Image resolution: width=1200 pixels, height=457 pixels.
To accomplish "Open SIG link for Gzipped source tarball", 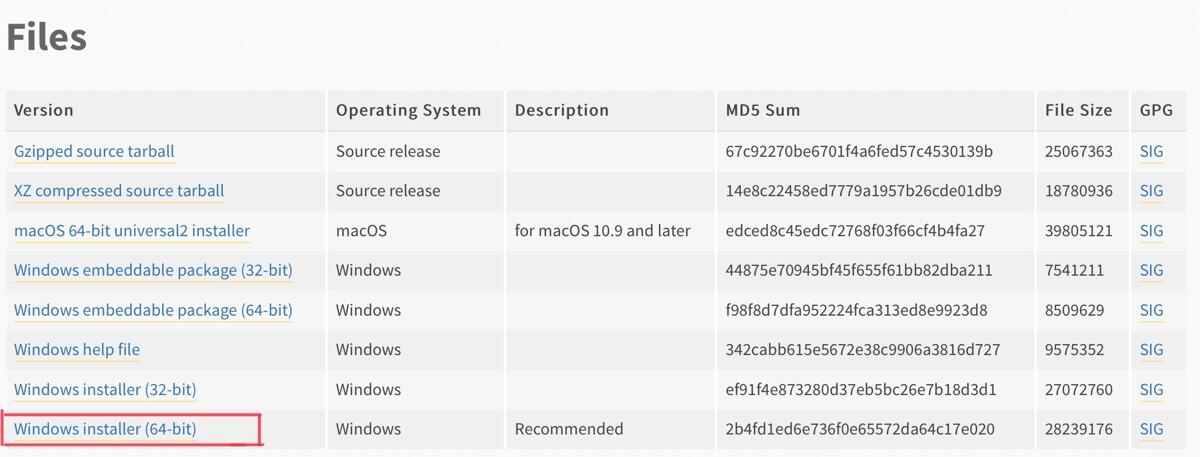I will 1151,151.
